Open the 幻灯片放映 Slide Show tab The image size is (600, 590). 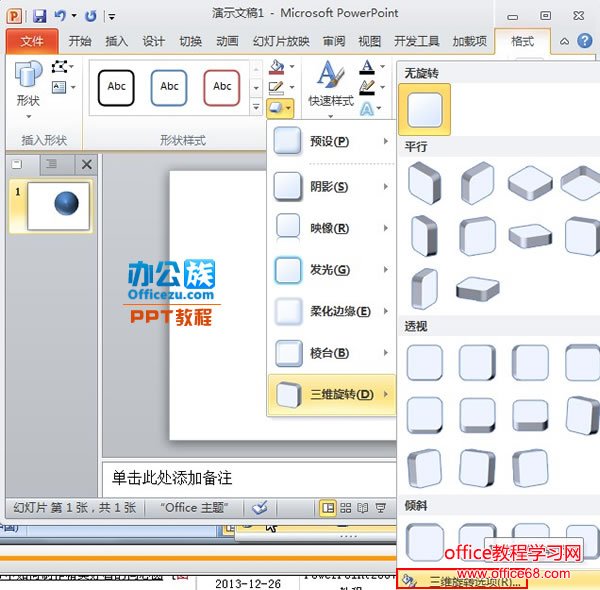pos(281,41)
